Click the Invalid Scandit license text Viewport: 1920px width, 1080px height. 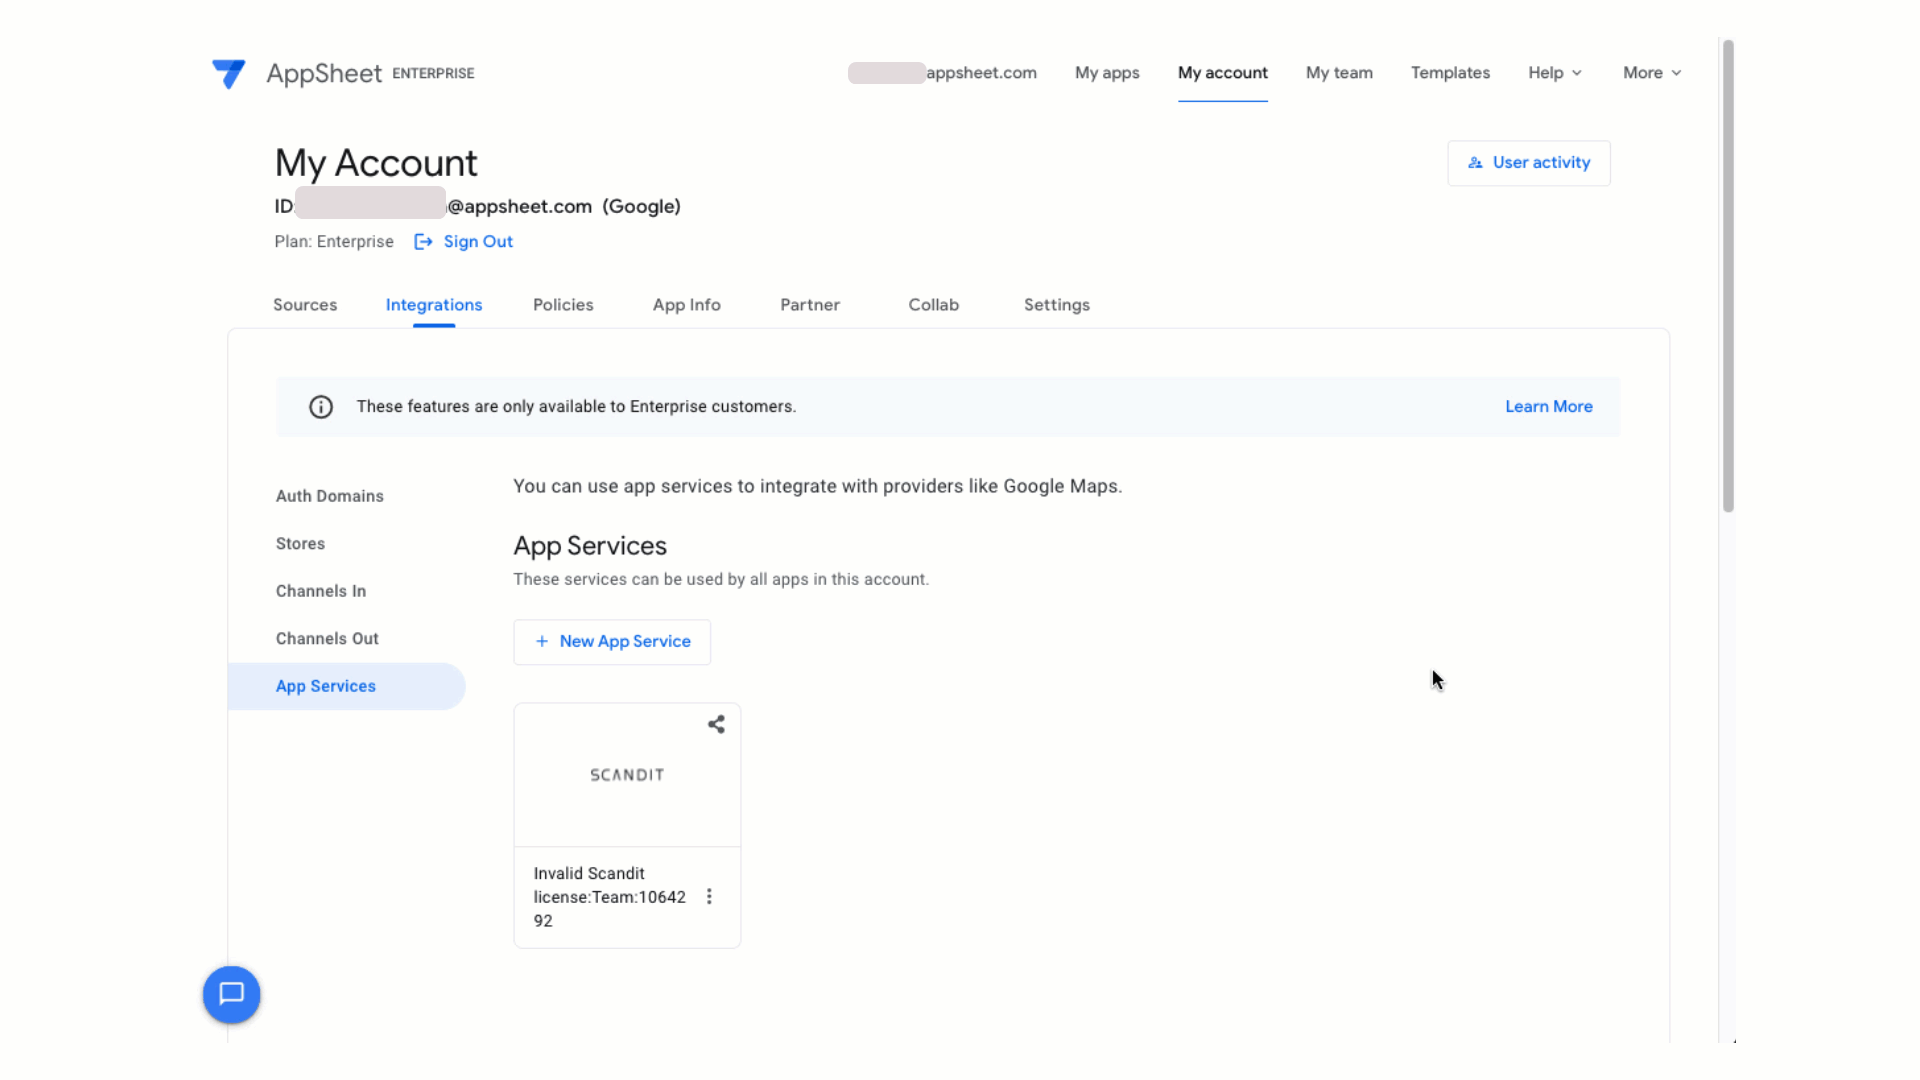tap(609, 897)
